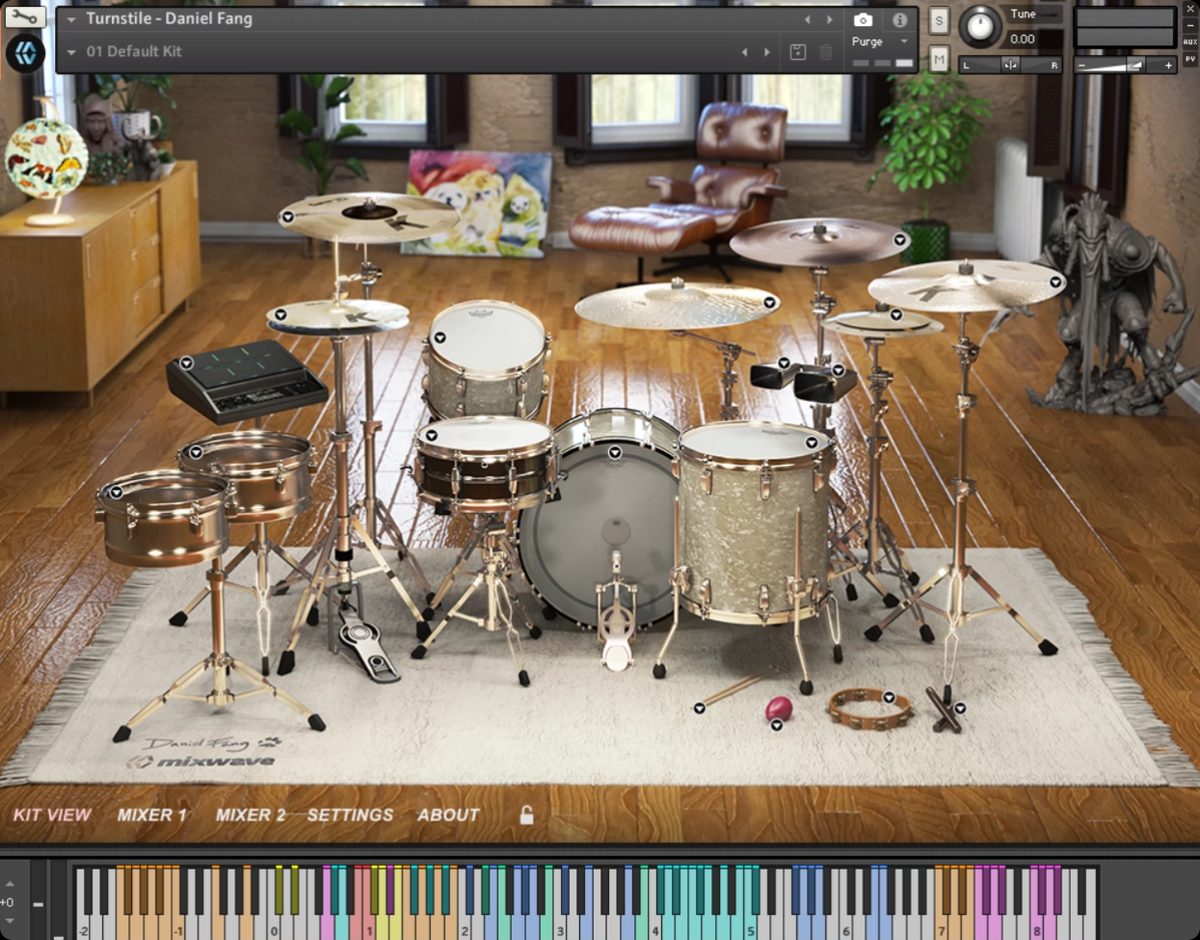
Task: Open the front left timbale marker
Action: (116, 491)
